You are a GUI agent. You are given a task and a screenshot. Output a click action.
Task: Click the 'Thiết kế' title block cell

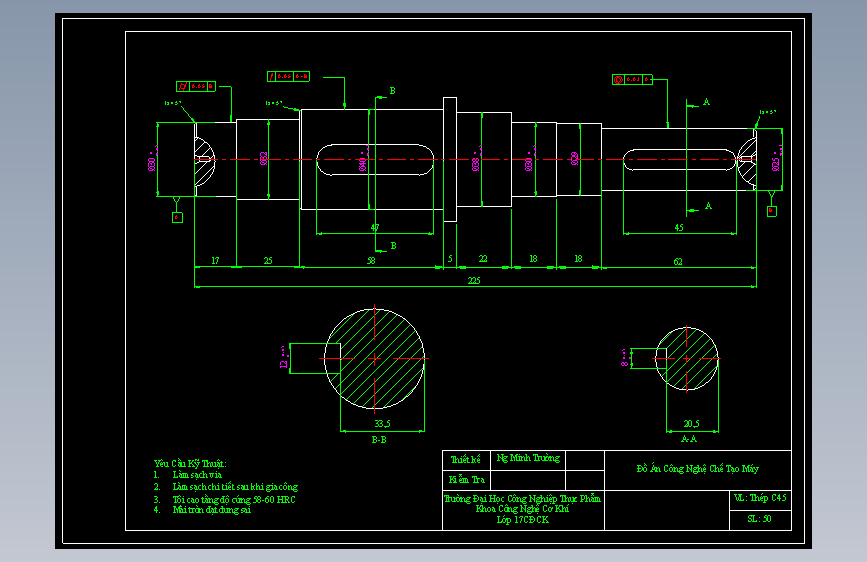point(466,460)
